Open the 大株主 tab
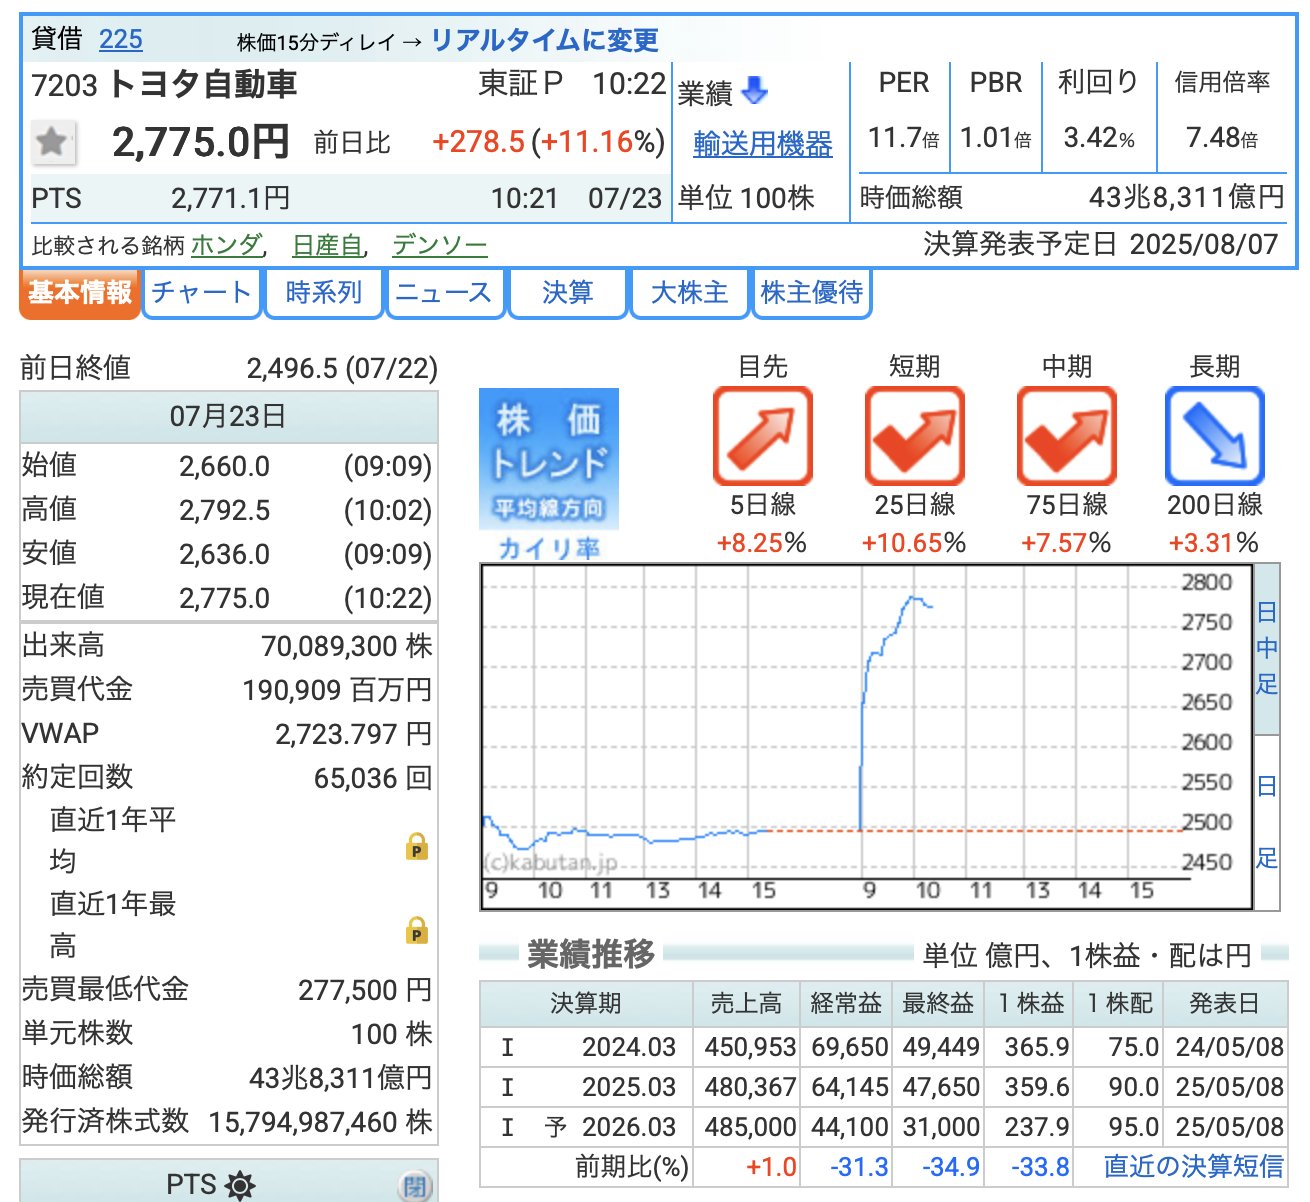This screenshot has width=1310, height=1202. point(689,293)
